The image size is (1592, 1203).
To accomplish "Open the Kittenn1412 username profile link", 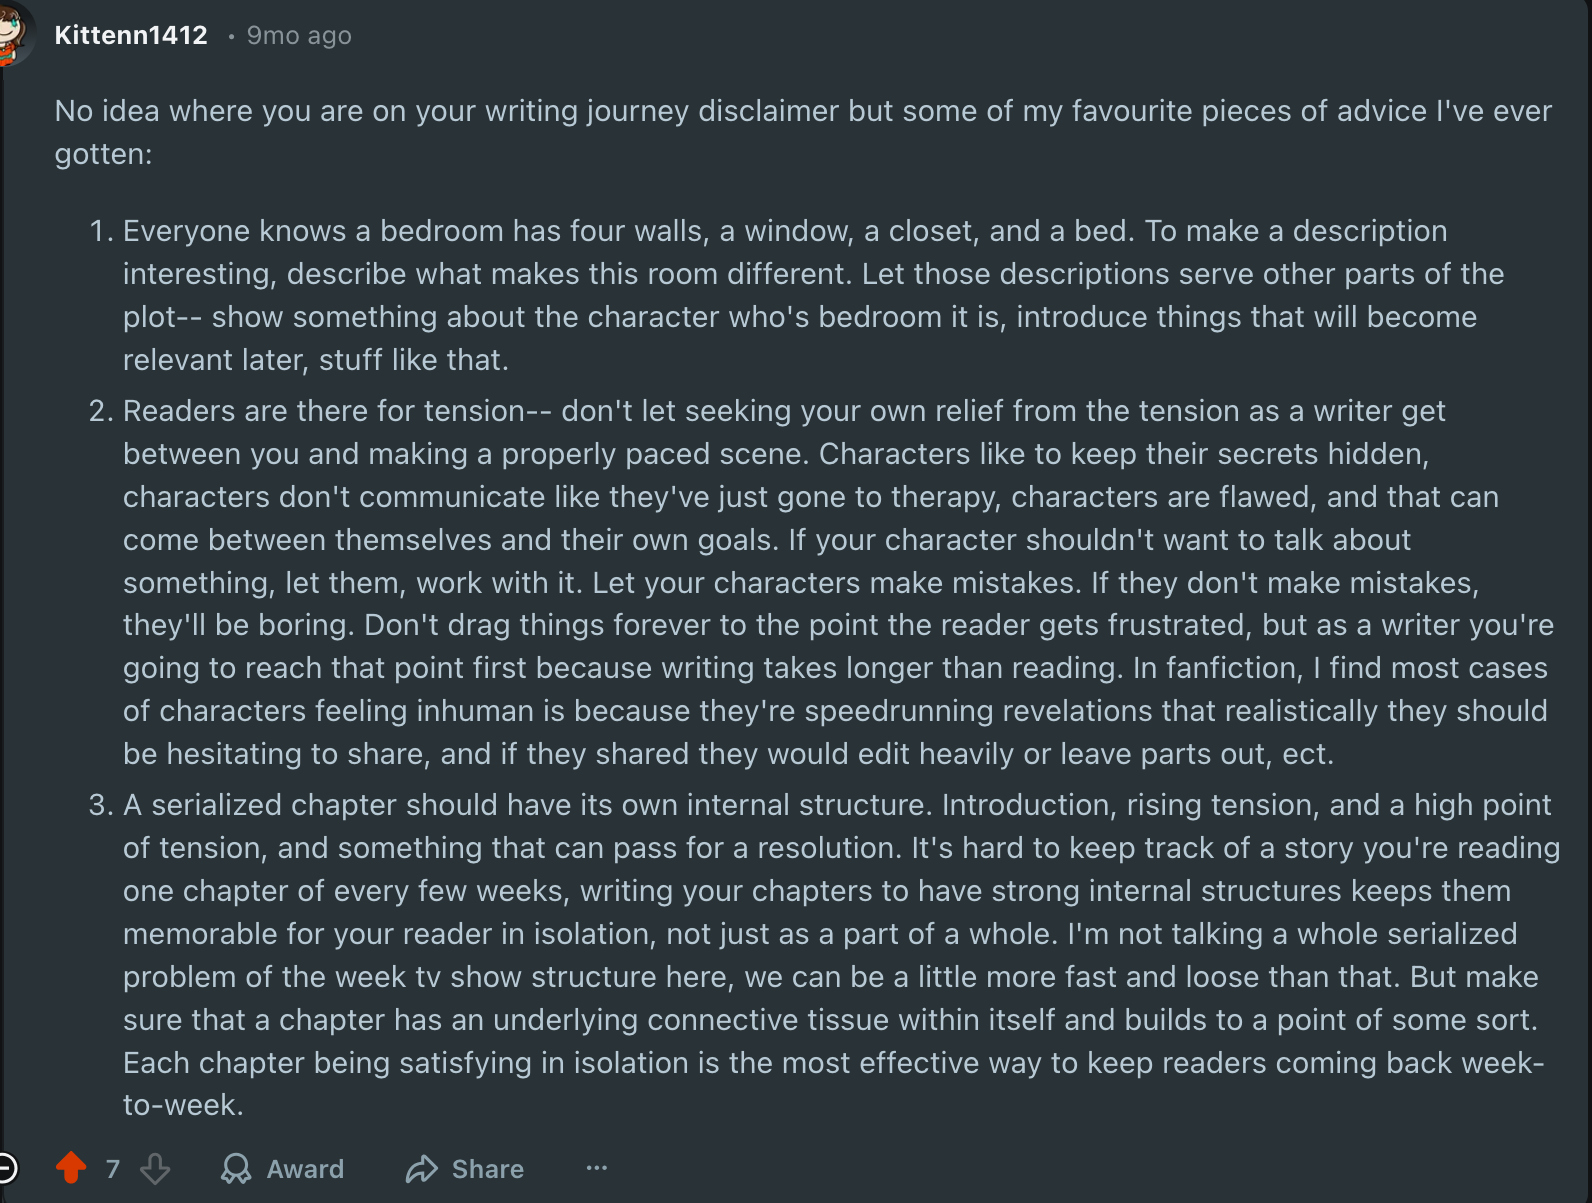I will pos(131,35).
